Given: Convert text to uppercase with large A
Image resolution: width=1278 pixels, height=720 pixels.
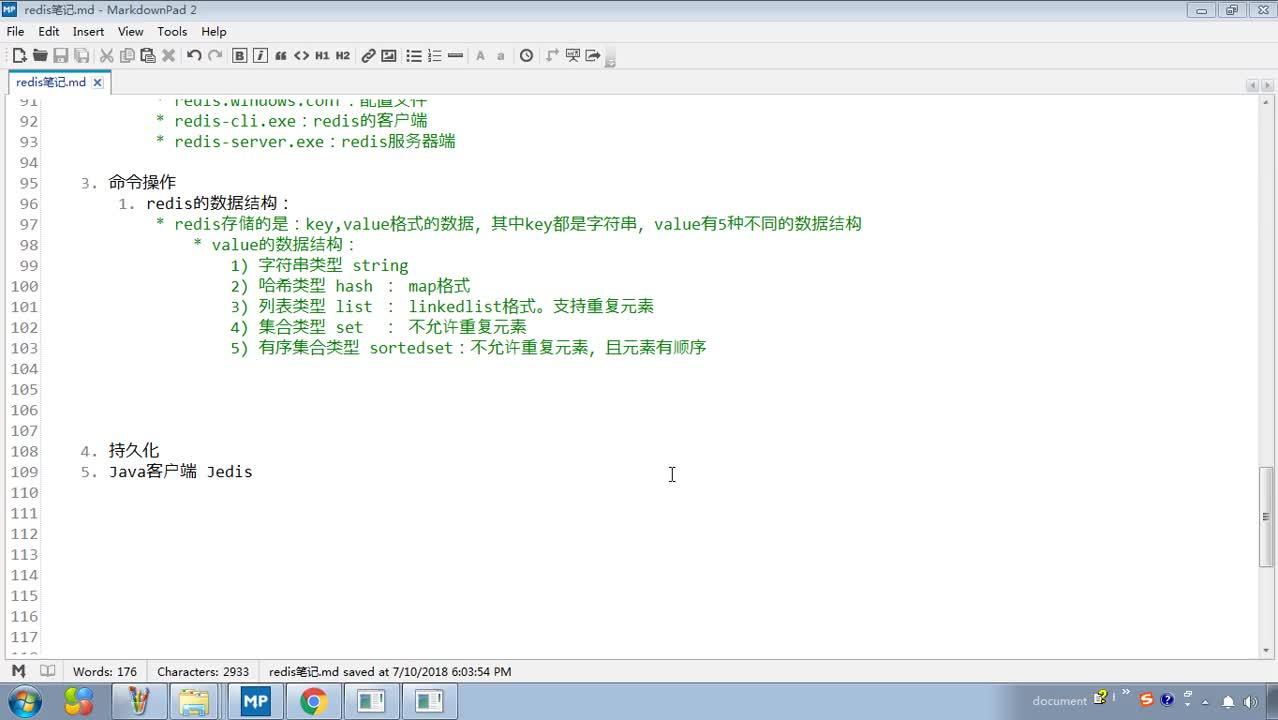Looking at the screenshot, I should (x=480, y=56).
